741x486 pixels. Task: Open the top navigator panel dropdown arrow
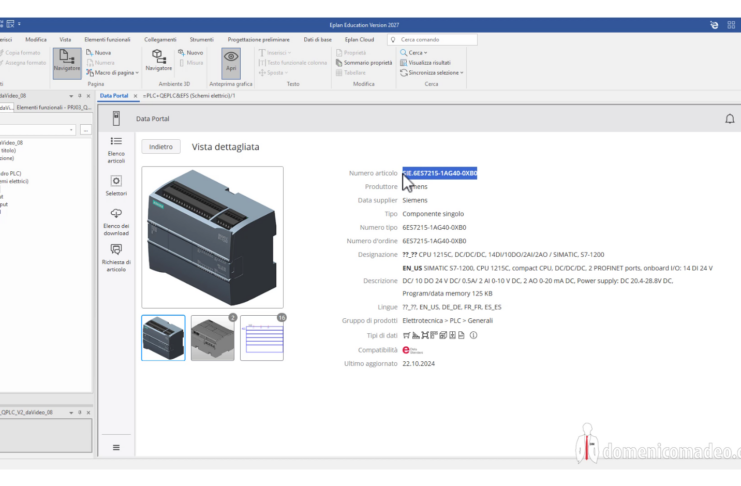point(71,96)
